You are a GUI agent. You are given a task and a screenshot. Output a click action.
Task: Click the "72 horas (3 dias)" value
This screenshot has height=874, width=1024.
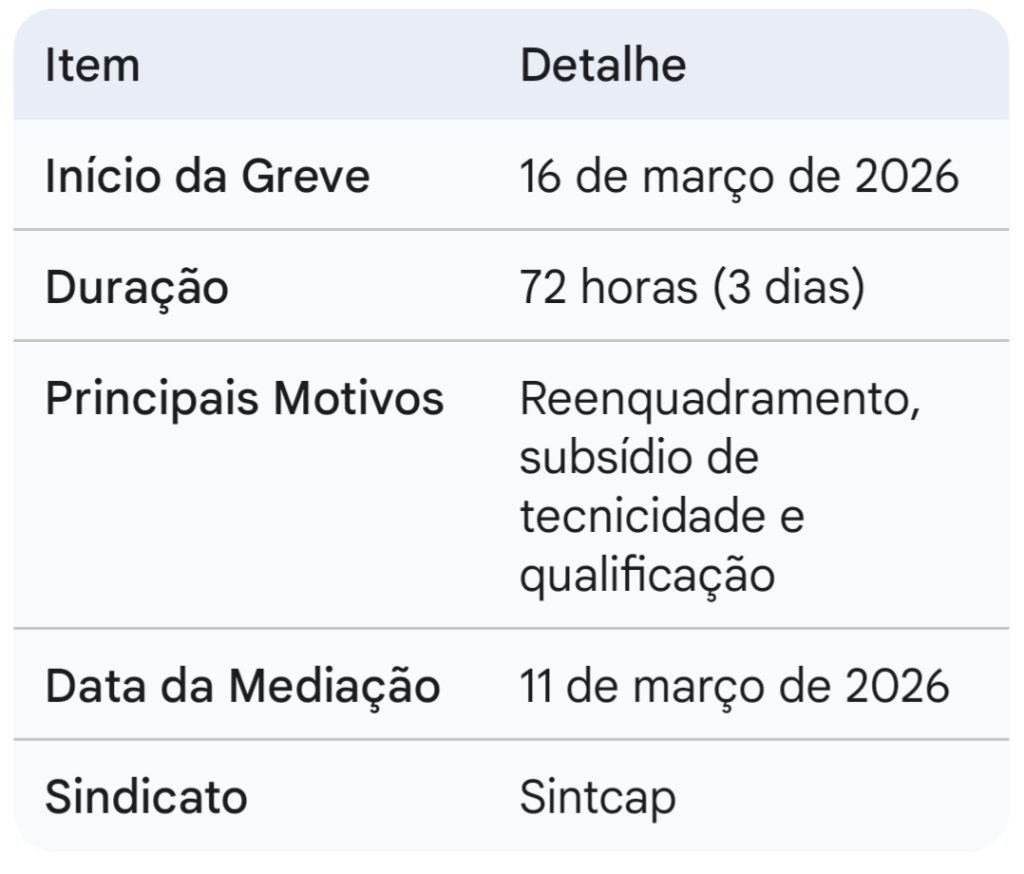(691, 288)
